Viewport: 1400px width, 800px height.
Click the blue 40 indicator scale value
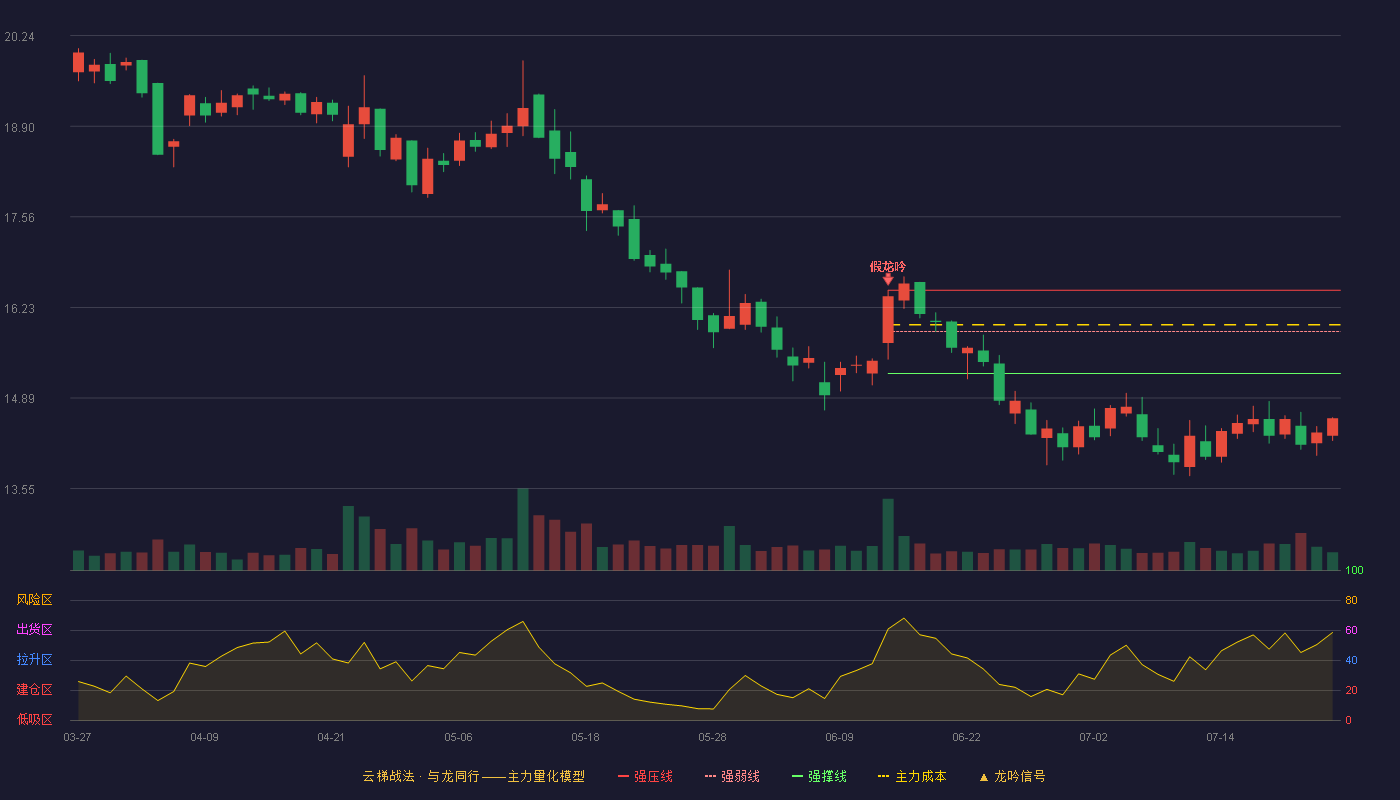[1351, 660]
